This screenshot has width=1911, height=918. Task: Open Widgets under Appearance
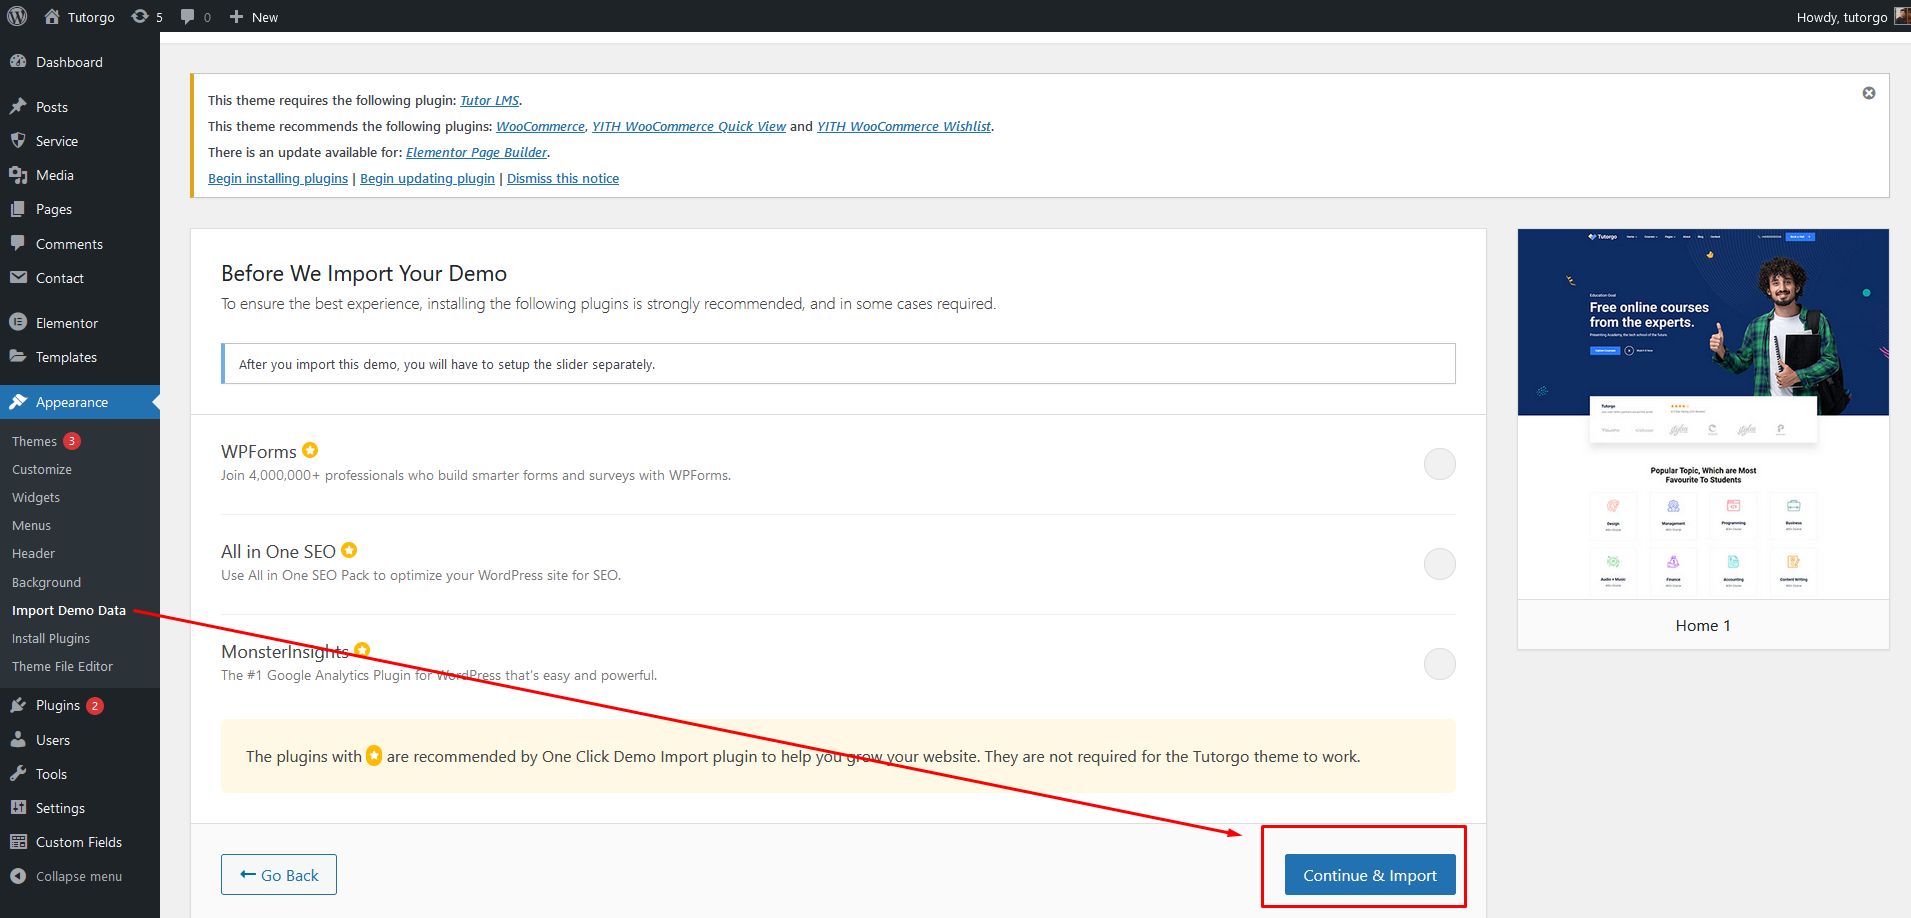pos(36,497)
